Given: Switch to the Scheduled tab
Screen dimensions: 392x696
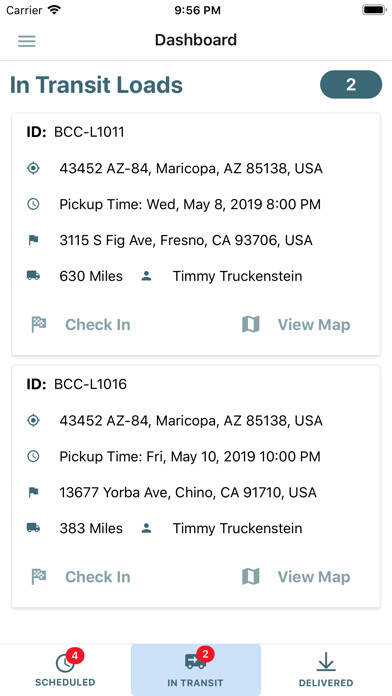Looking at the screenshot, I should pos(65,669).
